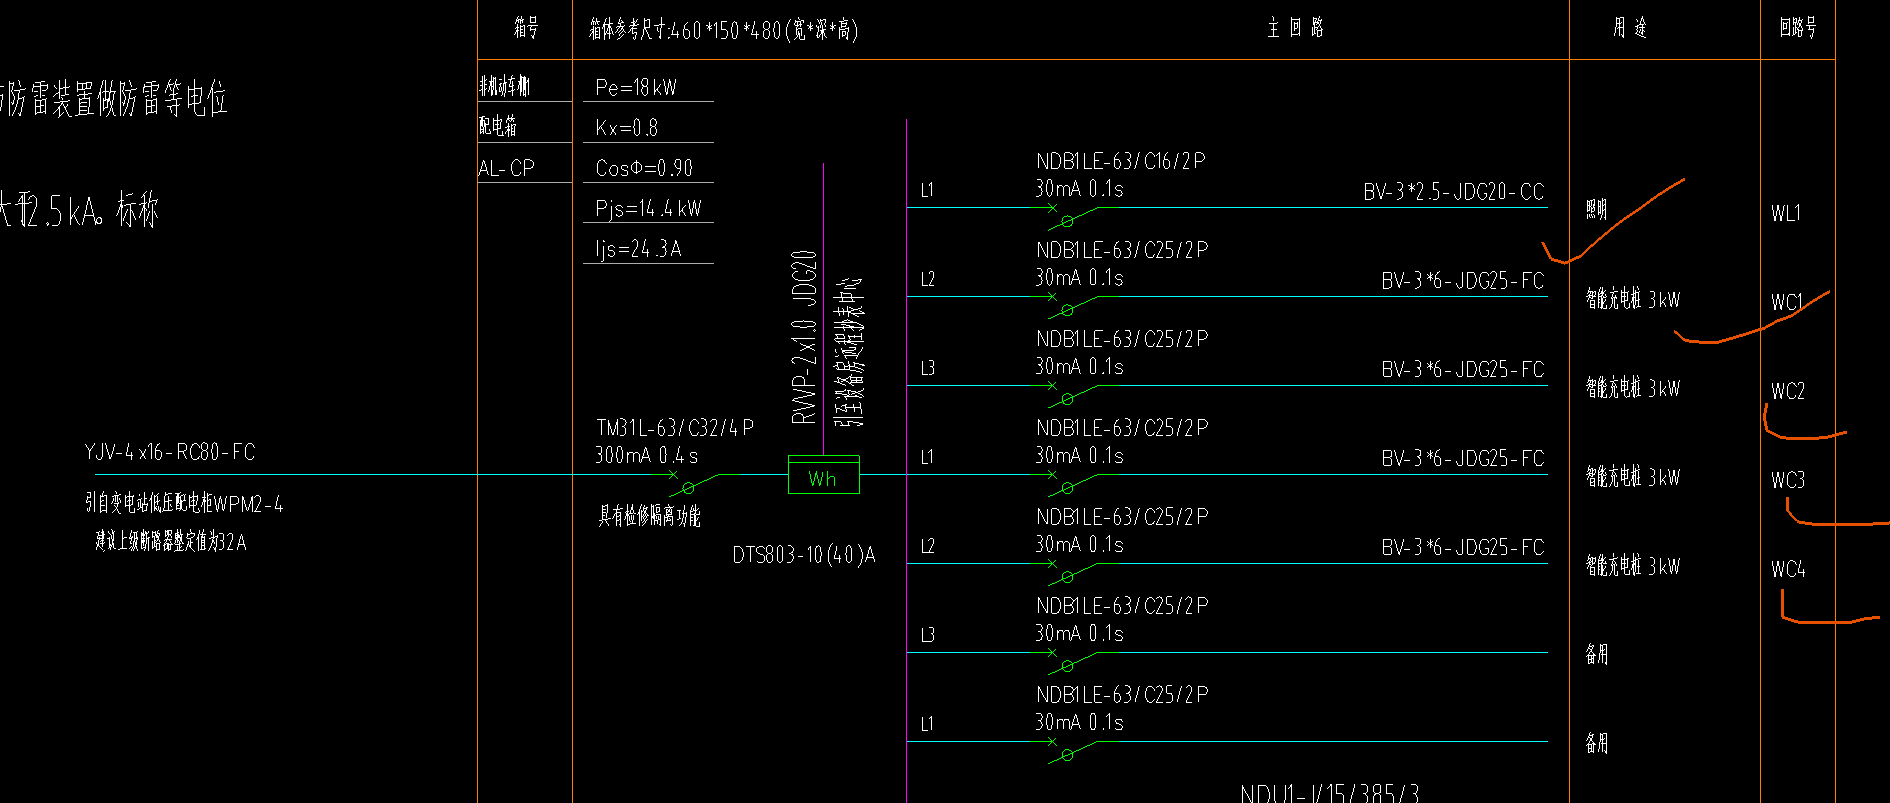Viewport: 1890px width, 803px height.
Task: Select BV-3*6-JDG25-FC cable text on WC1 circuit
Action: pyautogui.click(x=1463, y=281)
